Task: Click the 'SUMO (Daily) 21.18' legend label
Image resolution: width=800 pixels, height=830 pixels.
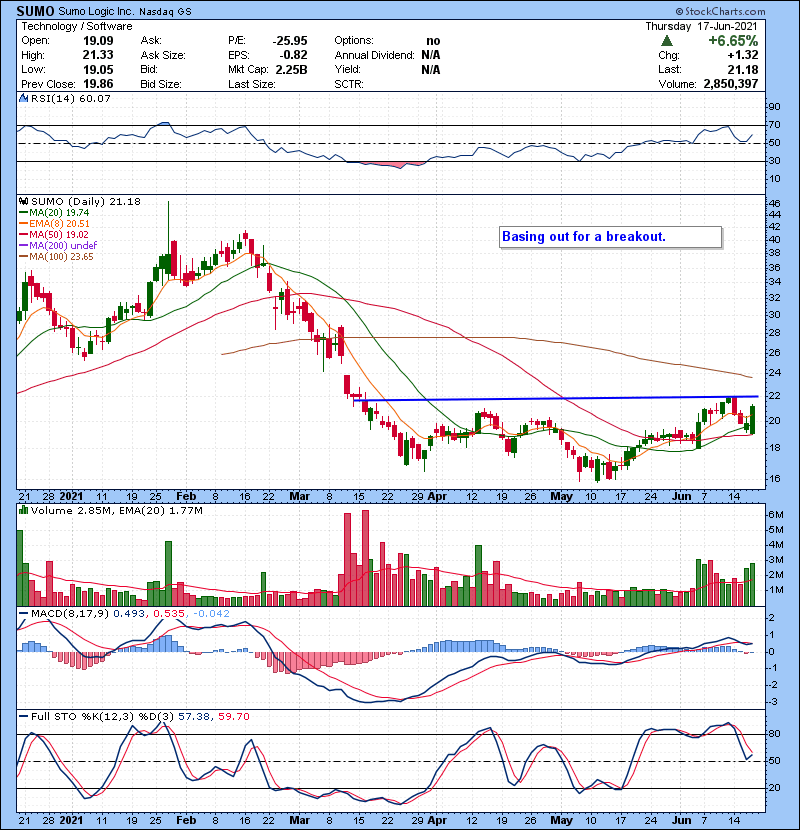Action: (x=86, y=201)
